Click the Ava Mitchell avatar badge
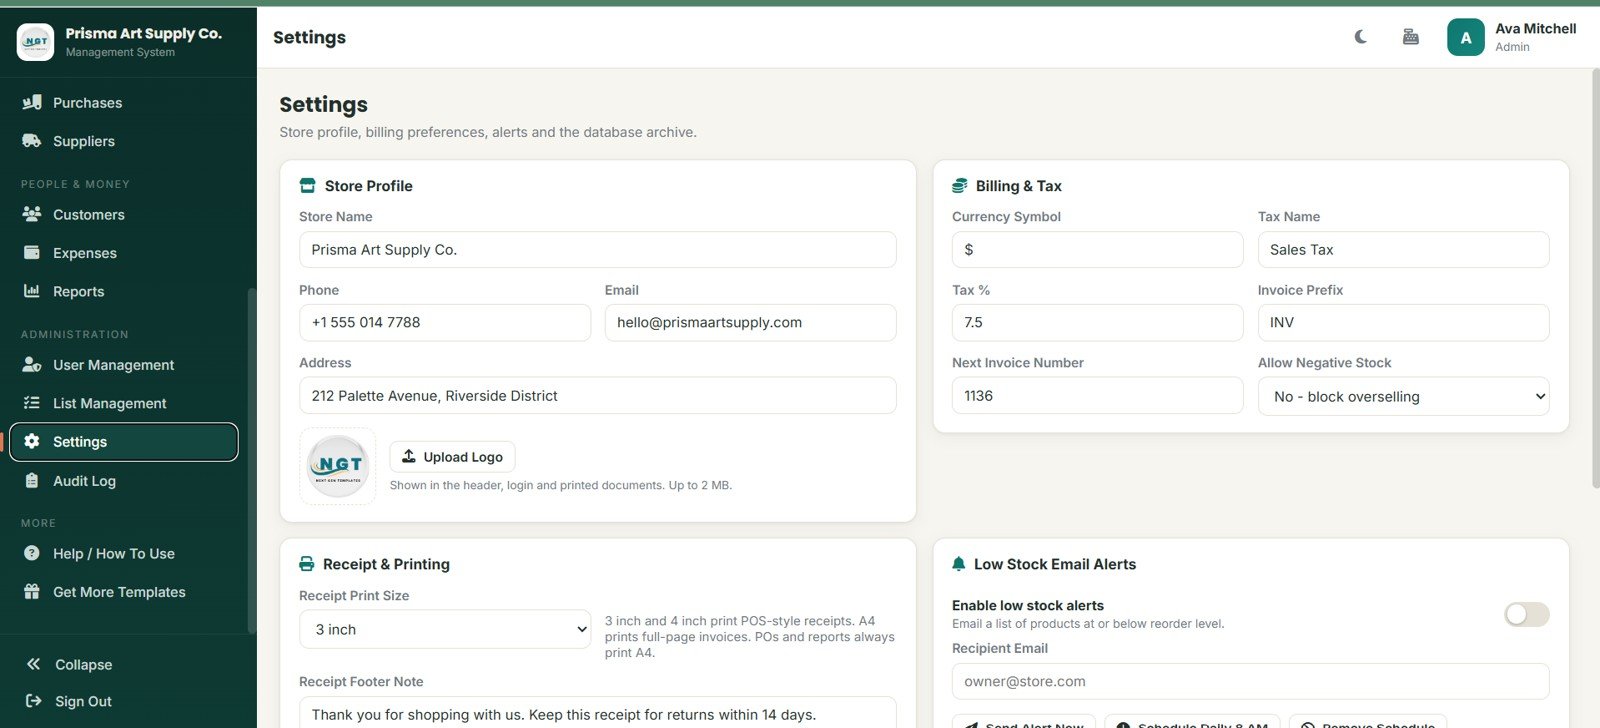 [1466, 38]
